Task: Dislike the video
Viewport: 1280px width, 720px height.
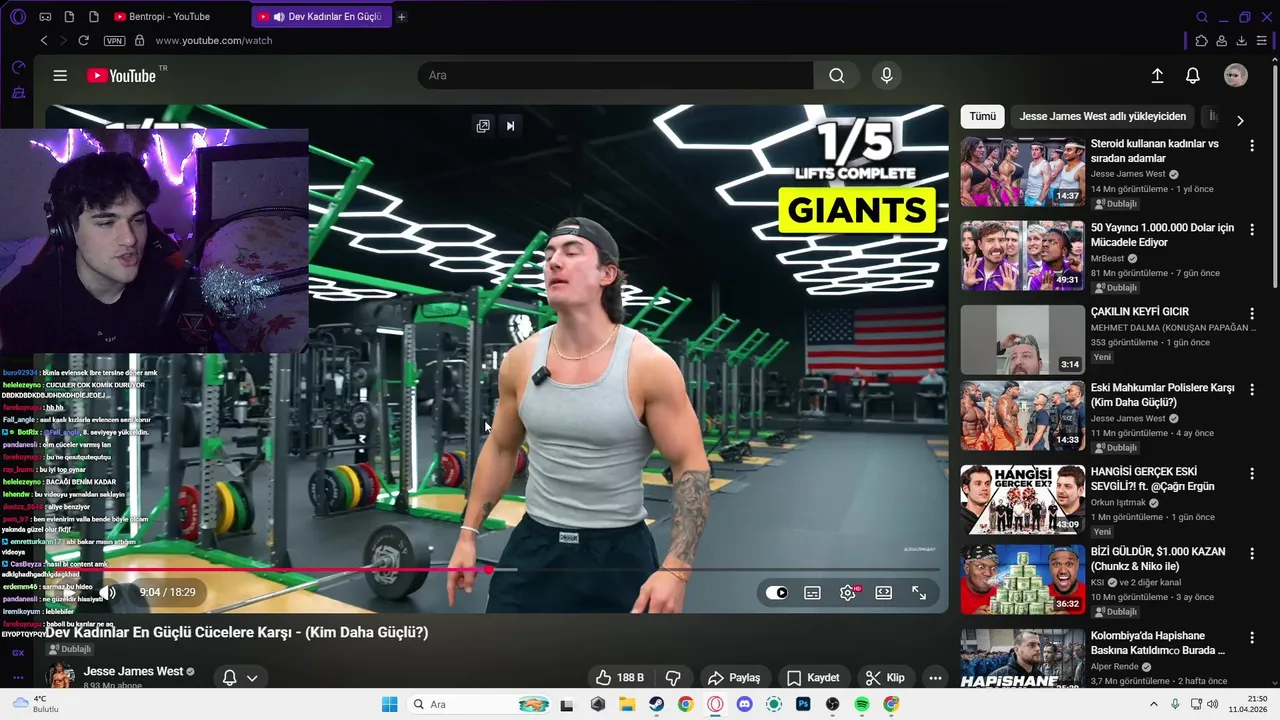Action: tap(673, 677)
